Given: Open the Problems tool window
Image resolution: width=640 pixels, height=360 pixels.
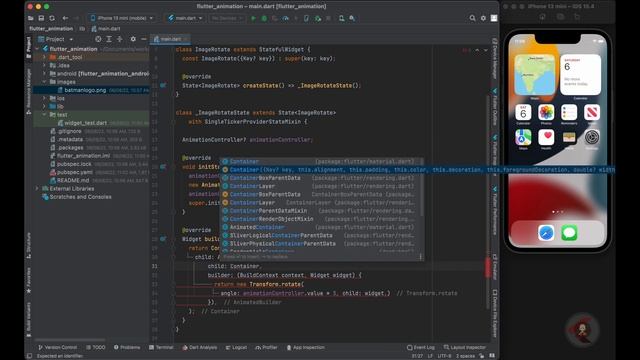Looking at the screenshot, I should 127,347.
